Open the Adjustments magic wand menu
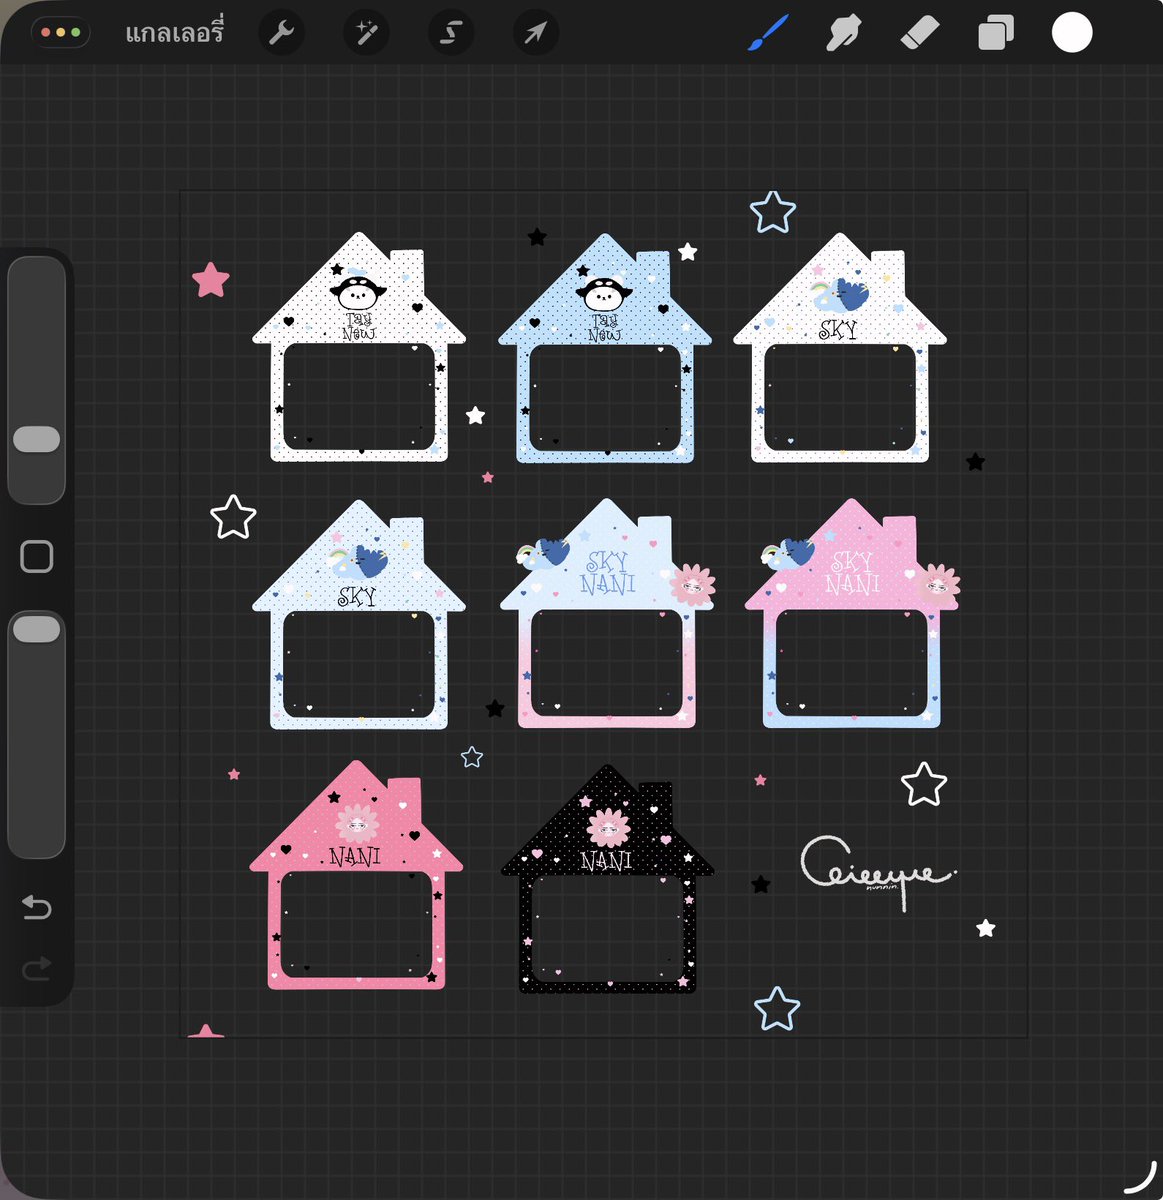Viewport: 1163px width, 1200px height. [x=366, y=34]
